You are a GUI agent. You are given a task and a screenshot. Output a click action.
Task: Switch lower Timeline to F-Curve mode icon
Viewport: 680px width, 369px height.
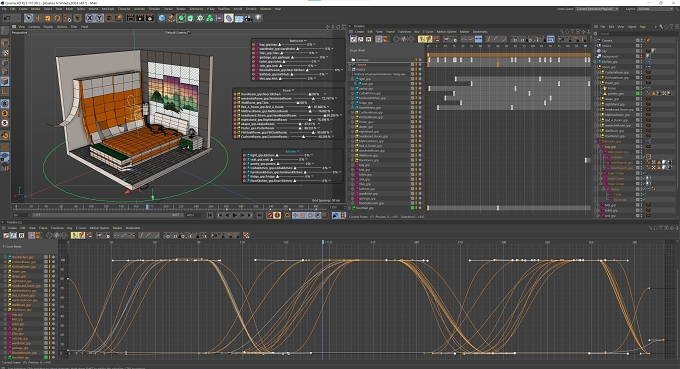coord(13,235)
